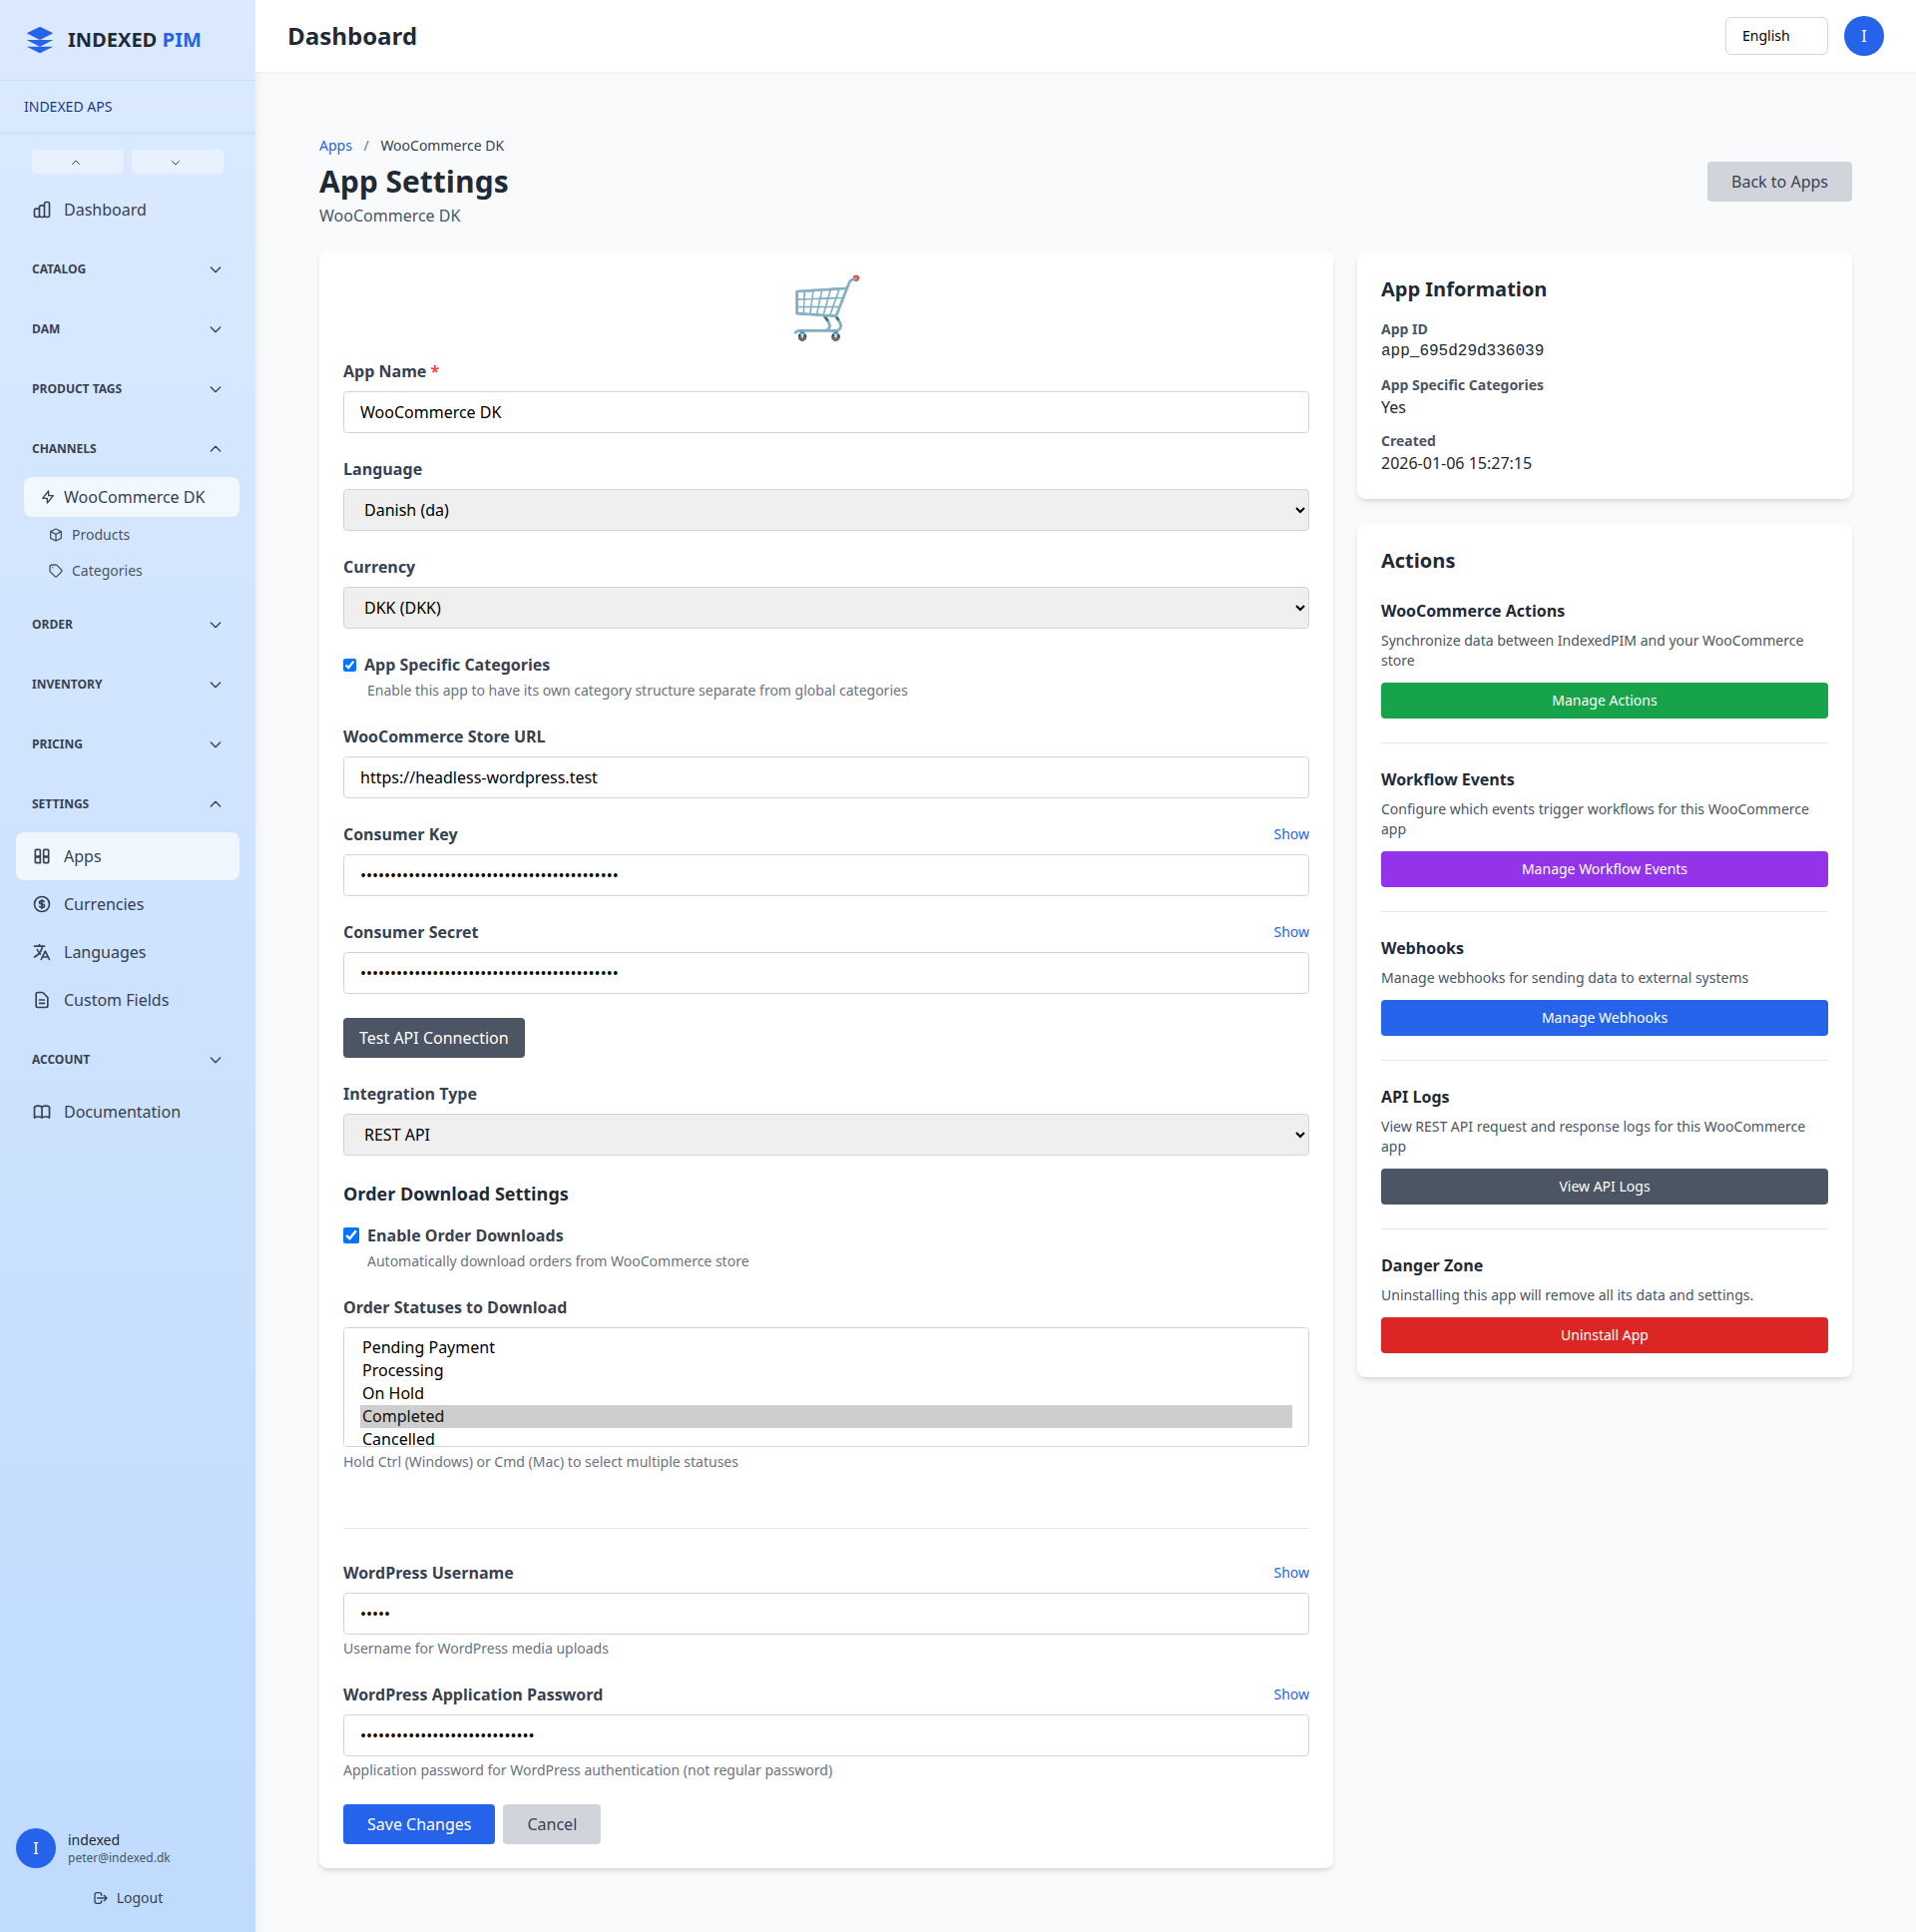
Task: Click the Indexed PIM logo icon
Action: tap(39, 40)
